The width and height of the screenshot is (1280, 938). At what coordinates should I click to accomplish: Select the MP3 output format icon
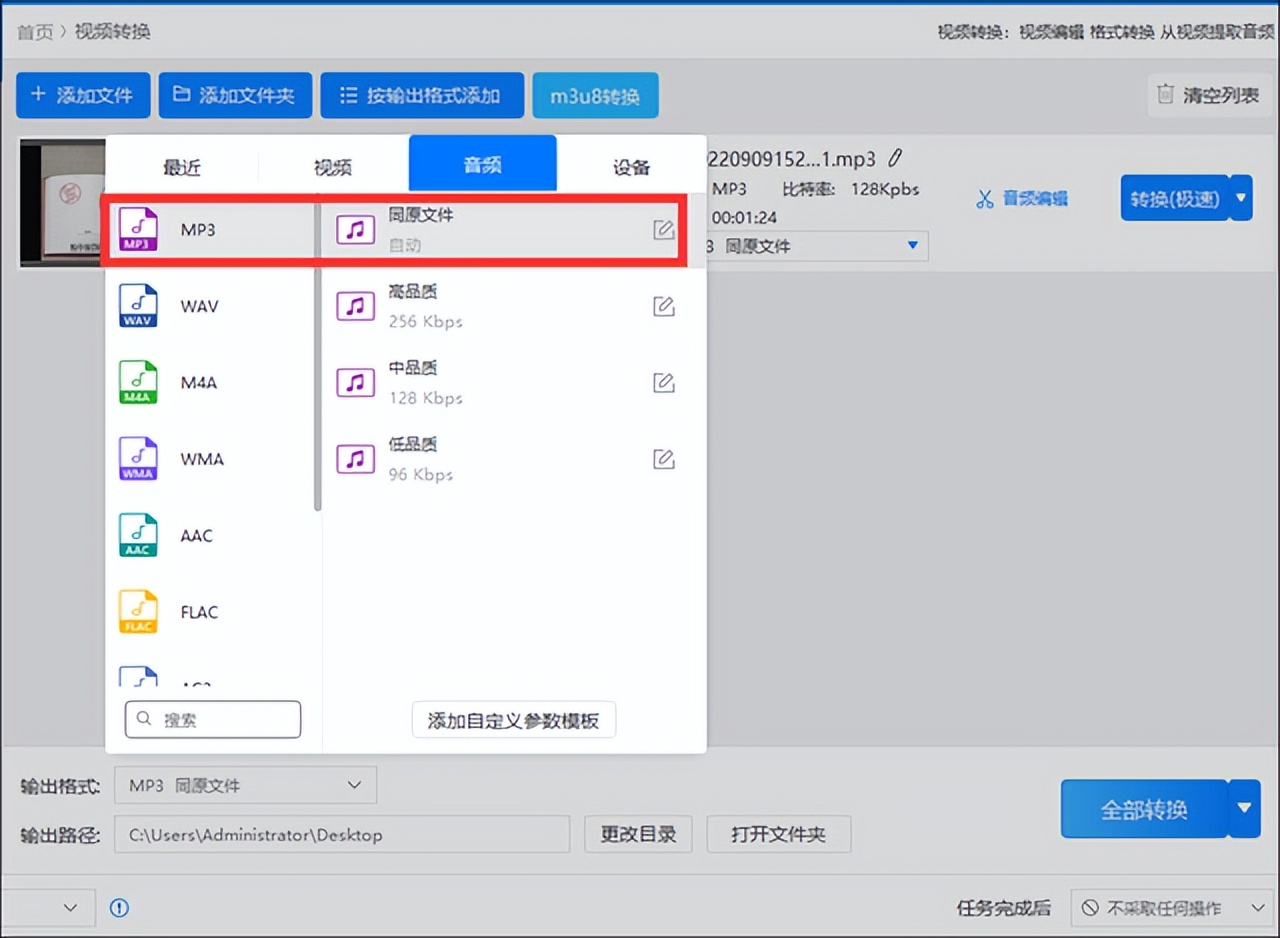click(138, 229)
